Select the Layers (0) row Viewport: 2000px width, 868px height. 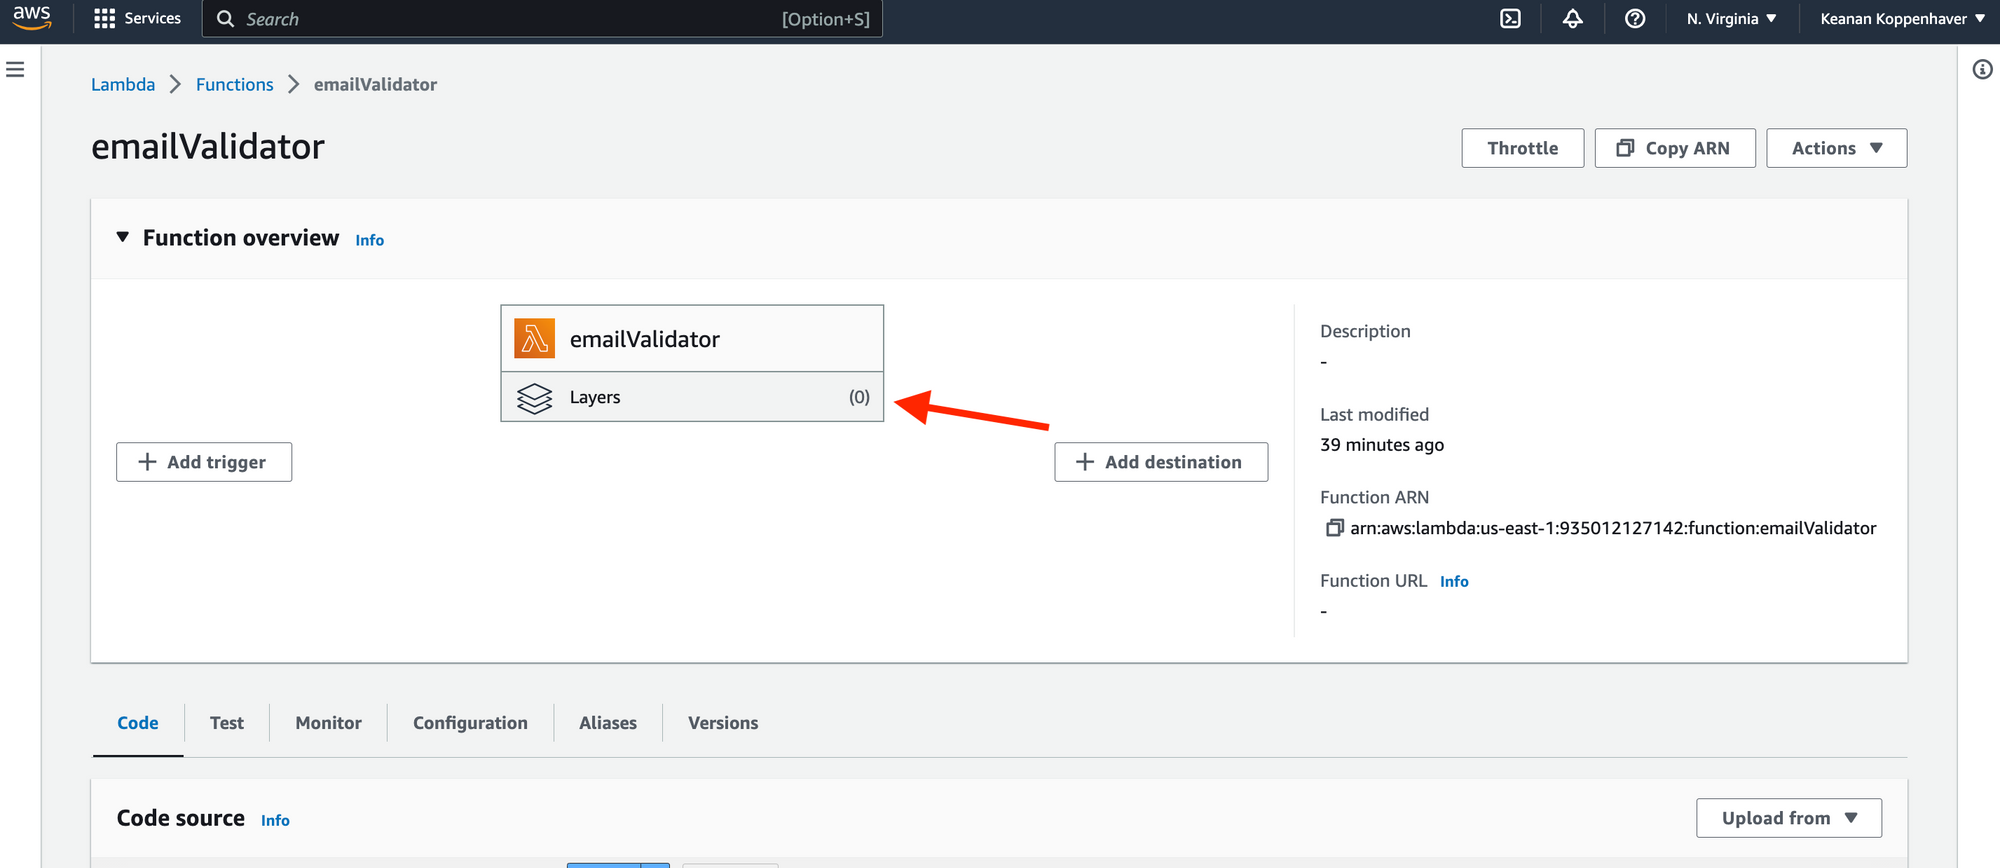point(692,397)
